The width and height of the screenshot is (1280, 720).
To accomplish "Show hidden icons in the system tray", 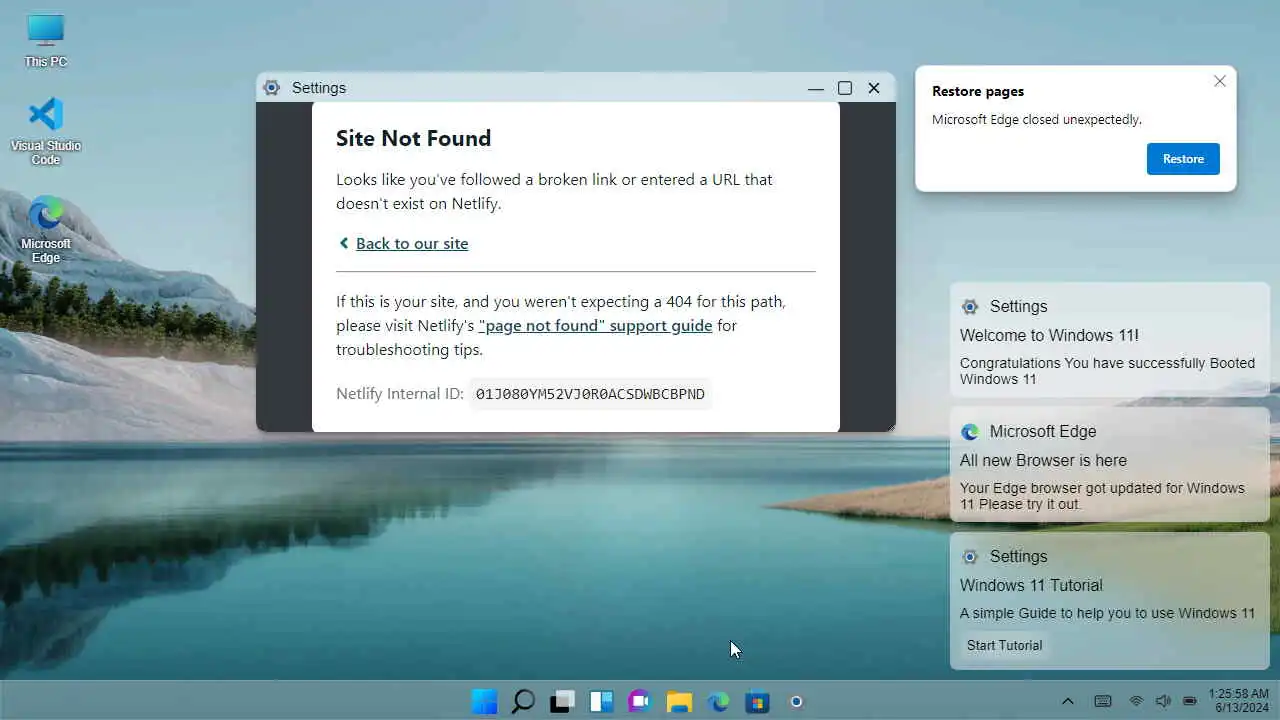I will coord(1068,701).
